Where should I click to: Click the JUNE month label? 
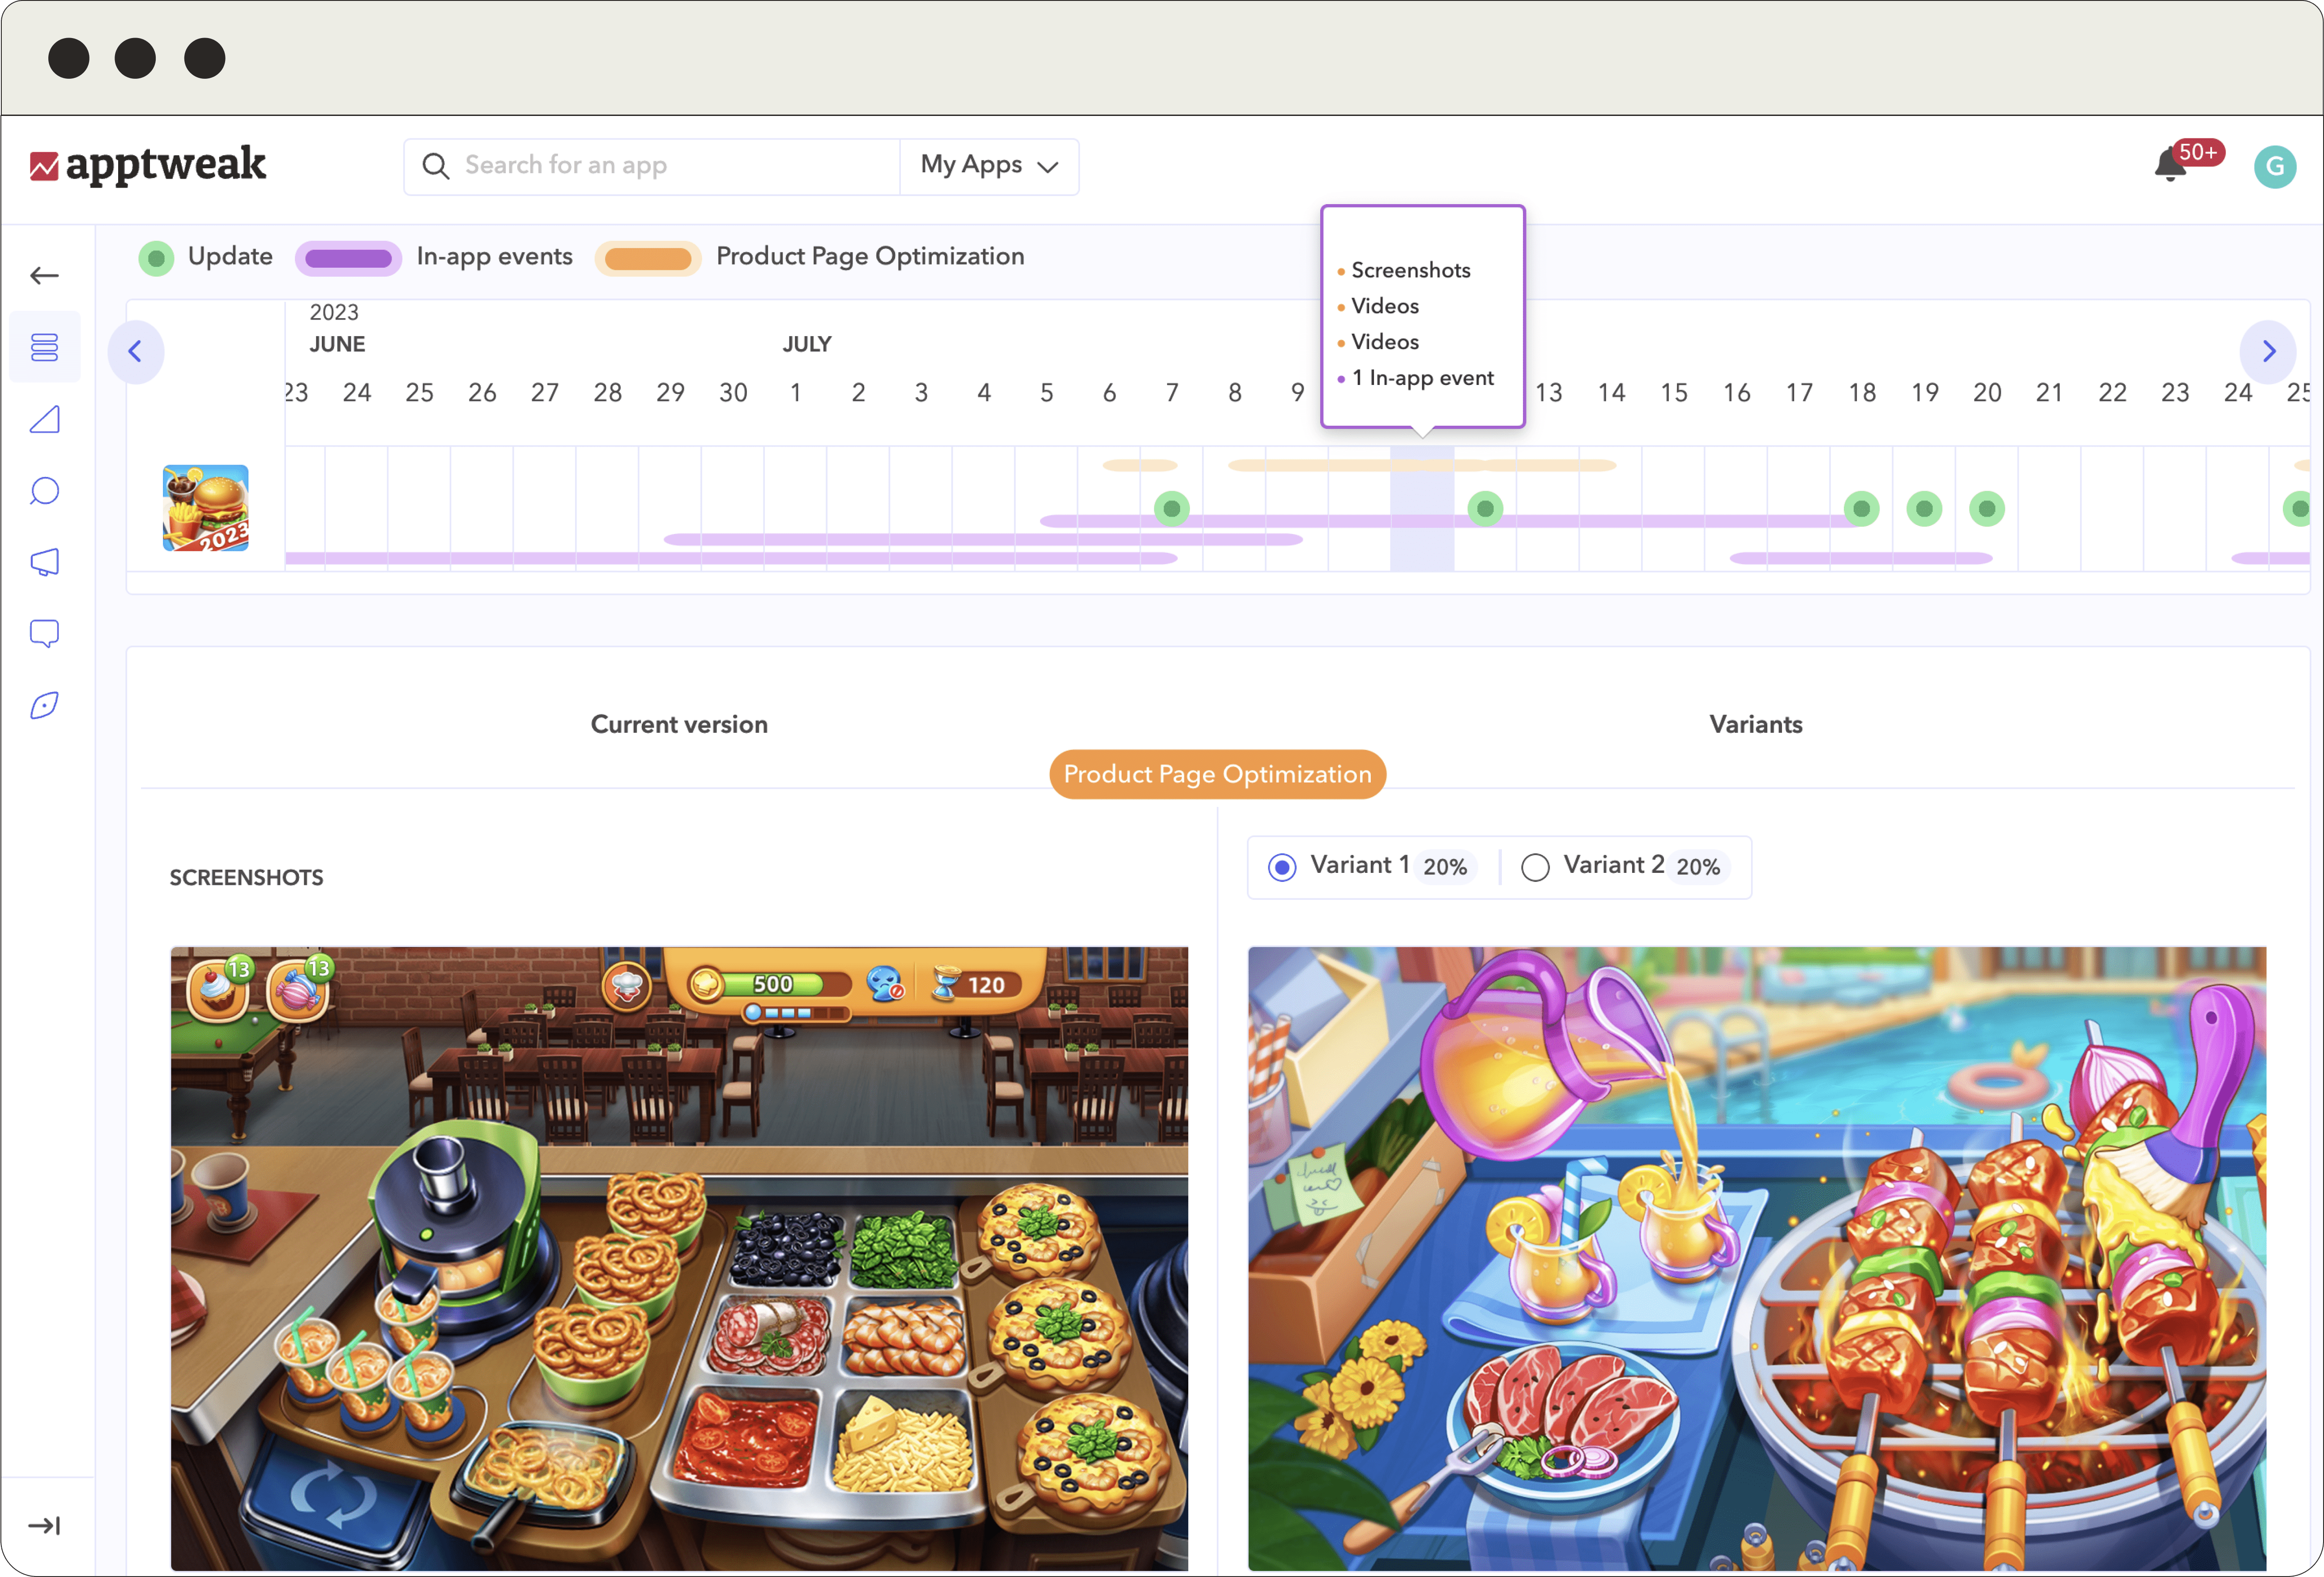click(337, 344)
